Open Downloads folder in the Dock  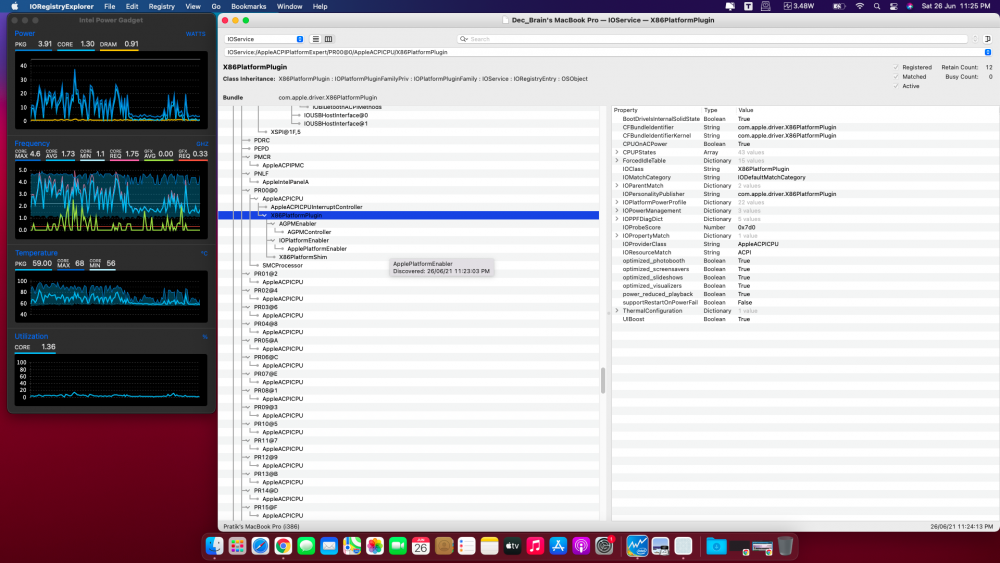click(716, 546)
